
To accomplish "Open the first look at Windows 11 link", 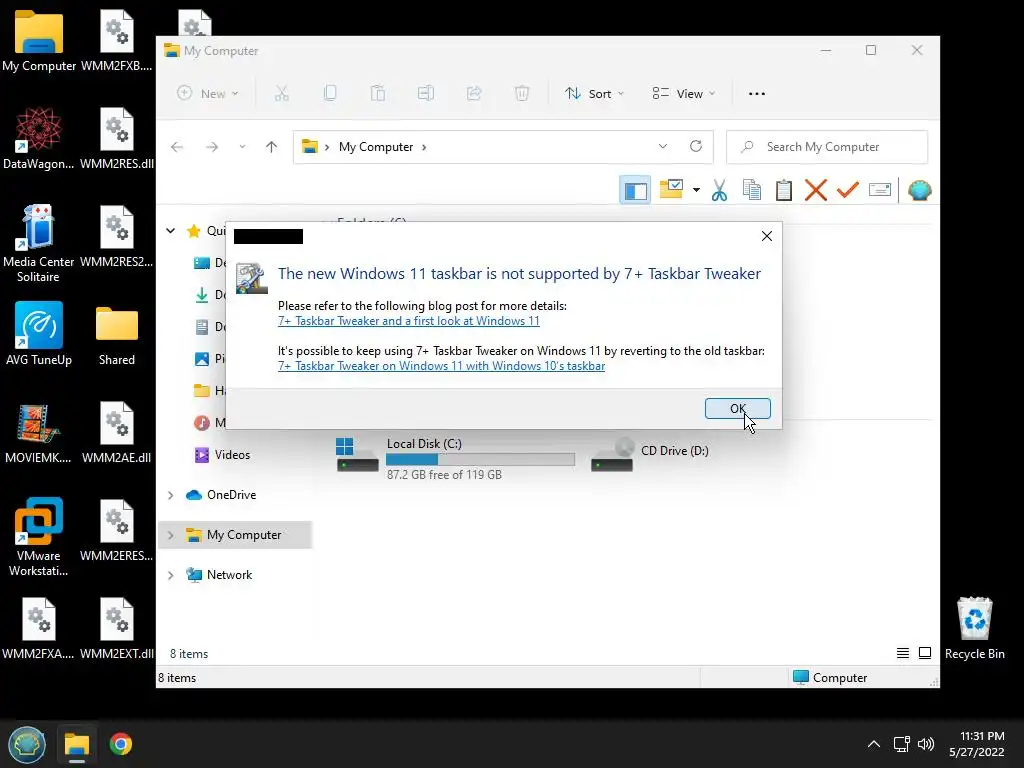I will [409, 321].
